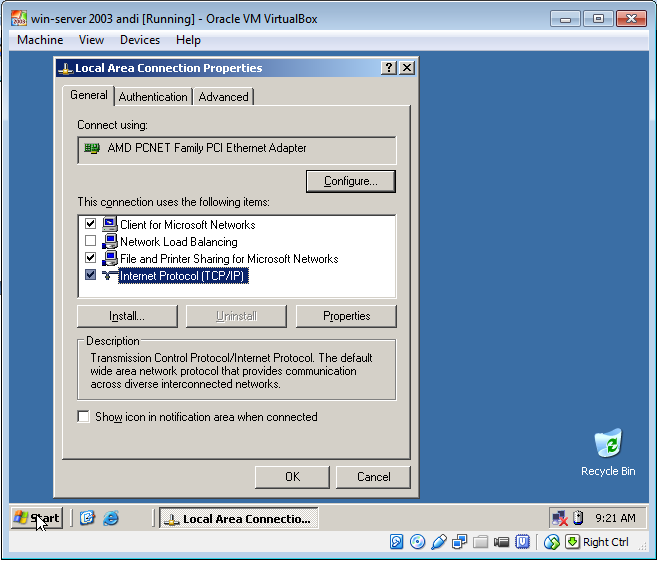This screenshot has width=657, height=562.
Task: Click the Show Desktop quick launch icon
Action: [87, 518]
